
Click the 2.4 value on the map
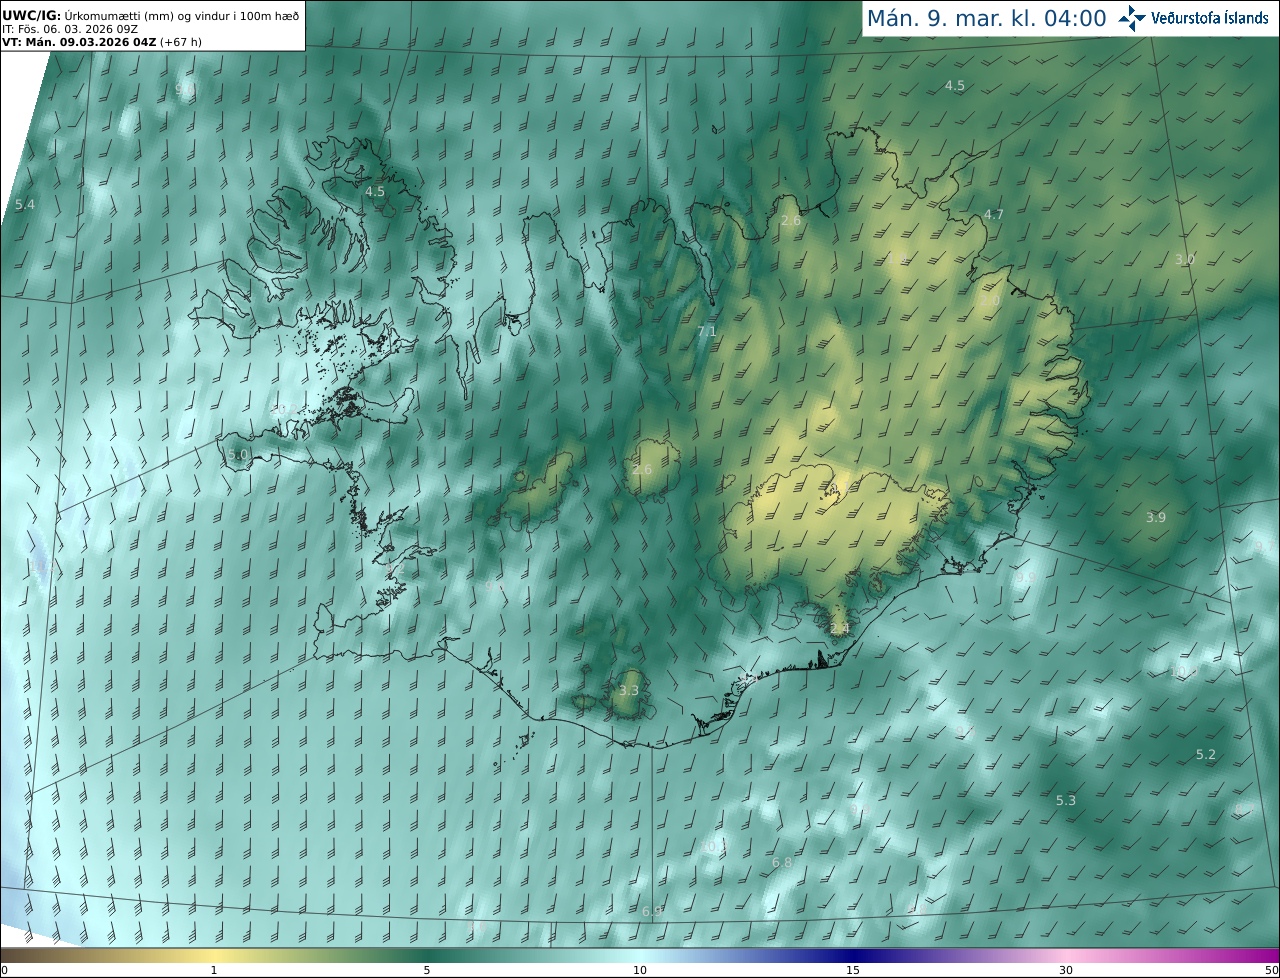tap(839, 628)
